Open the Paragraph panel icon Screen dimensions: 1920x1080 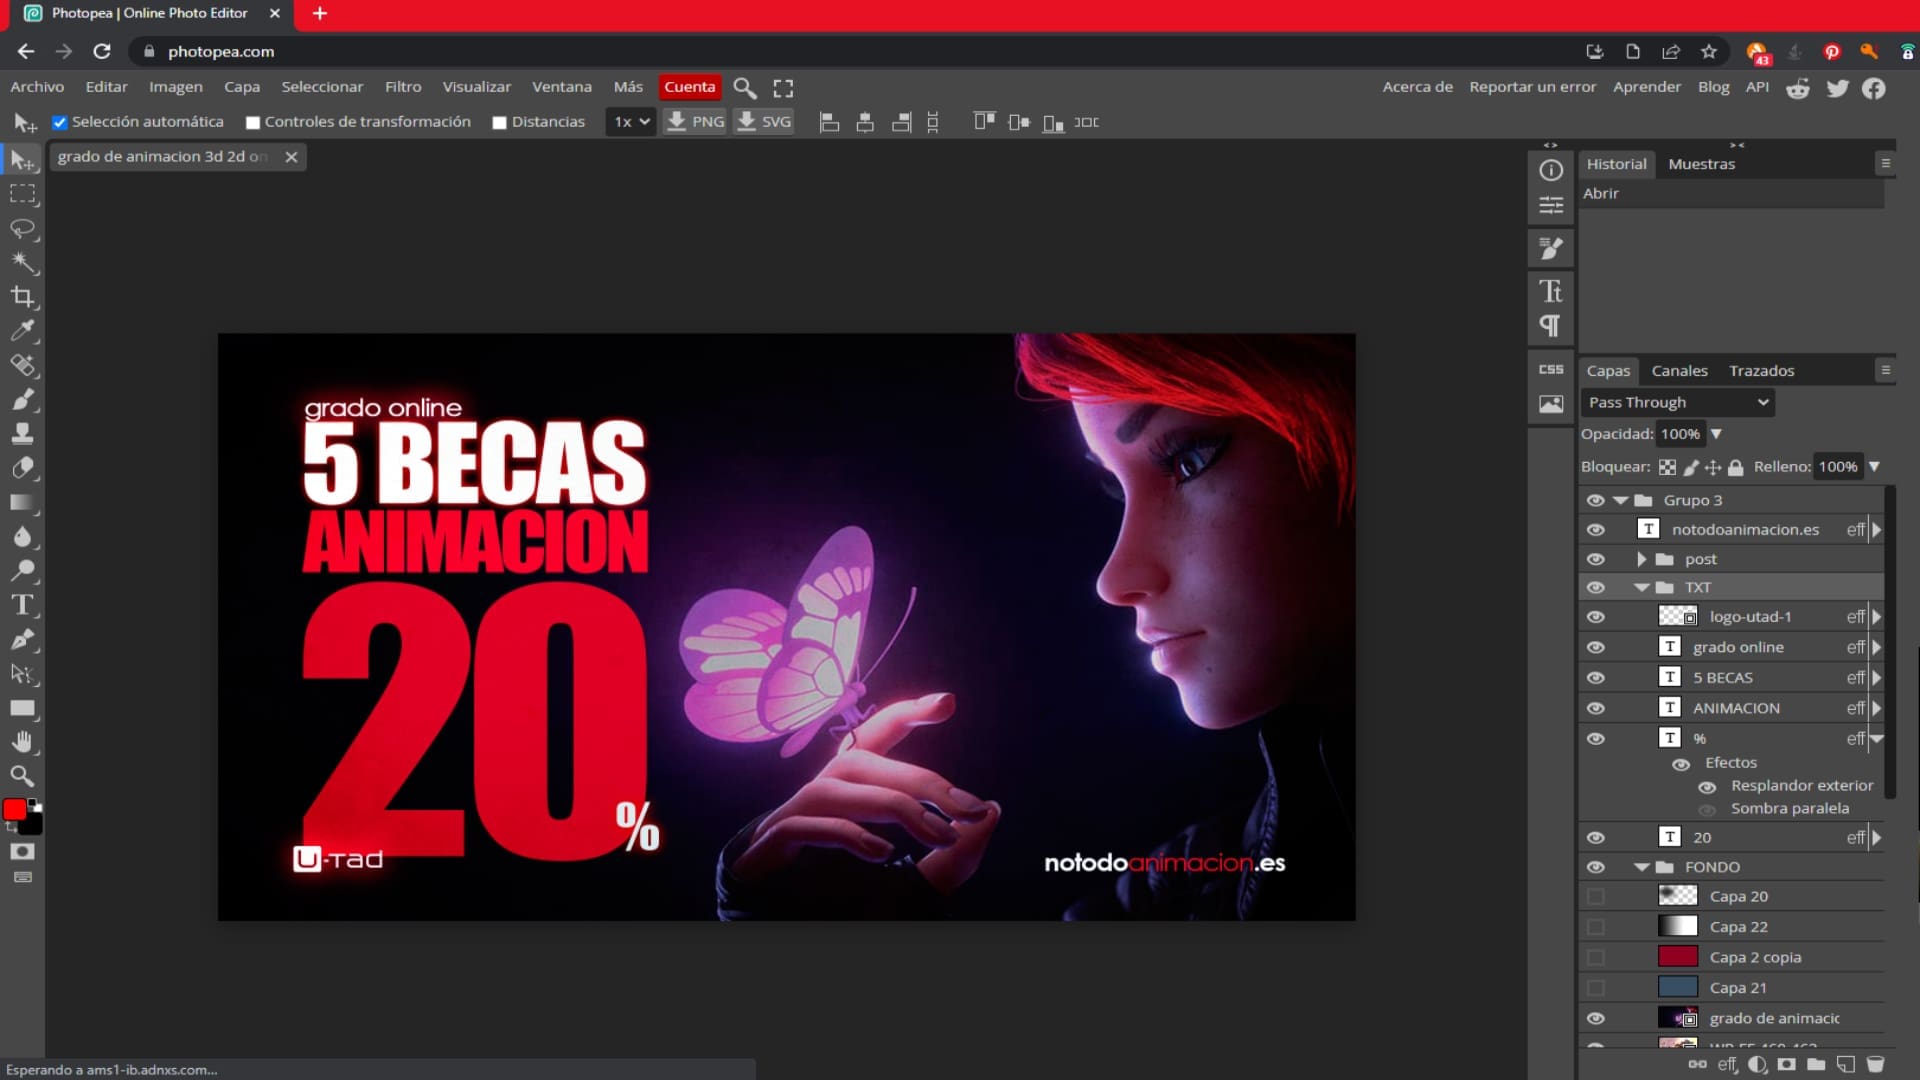1551,326
